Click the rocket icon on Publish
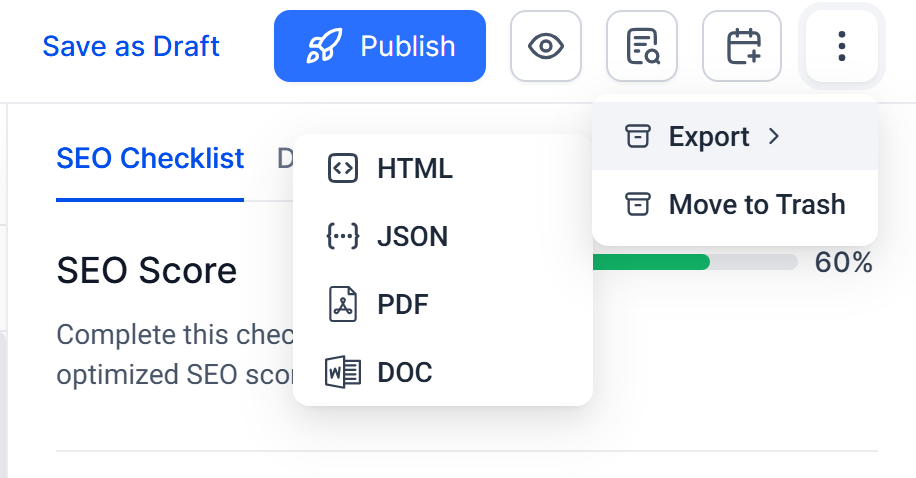The width and height of the screenshot is (916, 478). click(324, 46)
